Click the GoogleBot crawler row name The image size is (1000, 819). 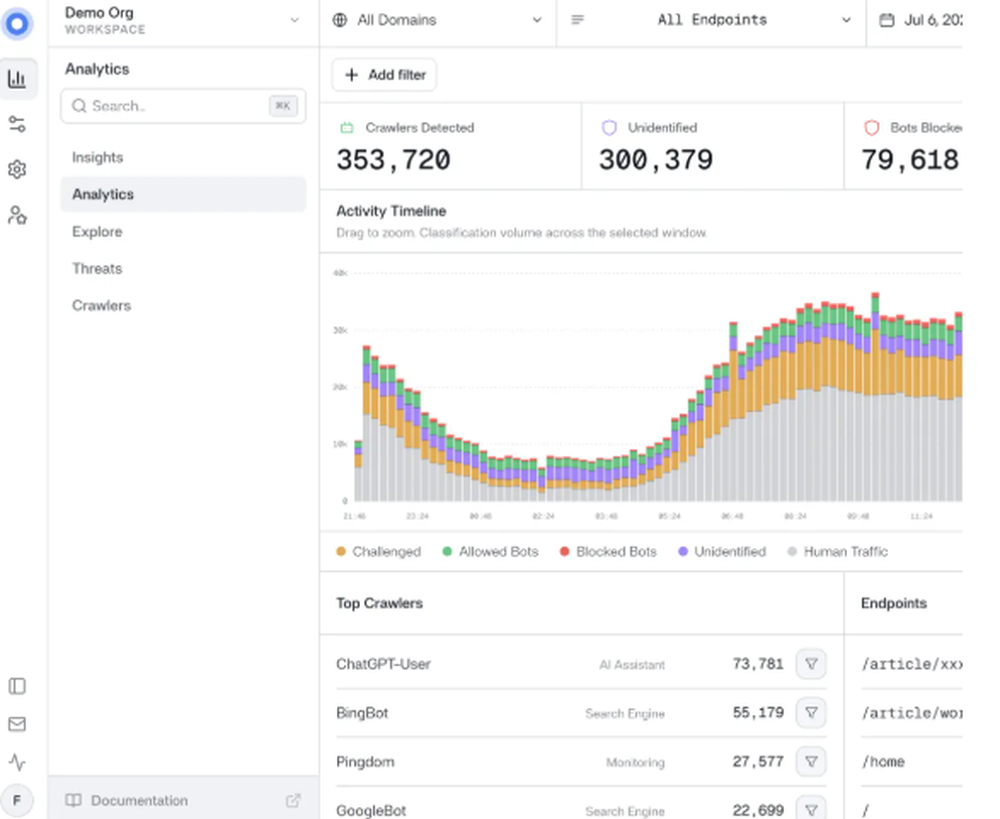point(371,810)
